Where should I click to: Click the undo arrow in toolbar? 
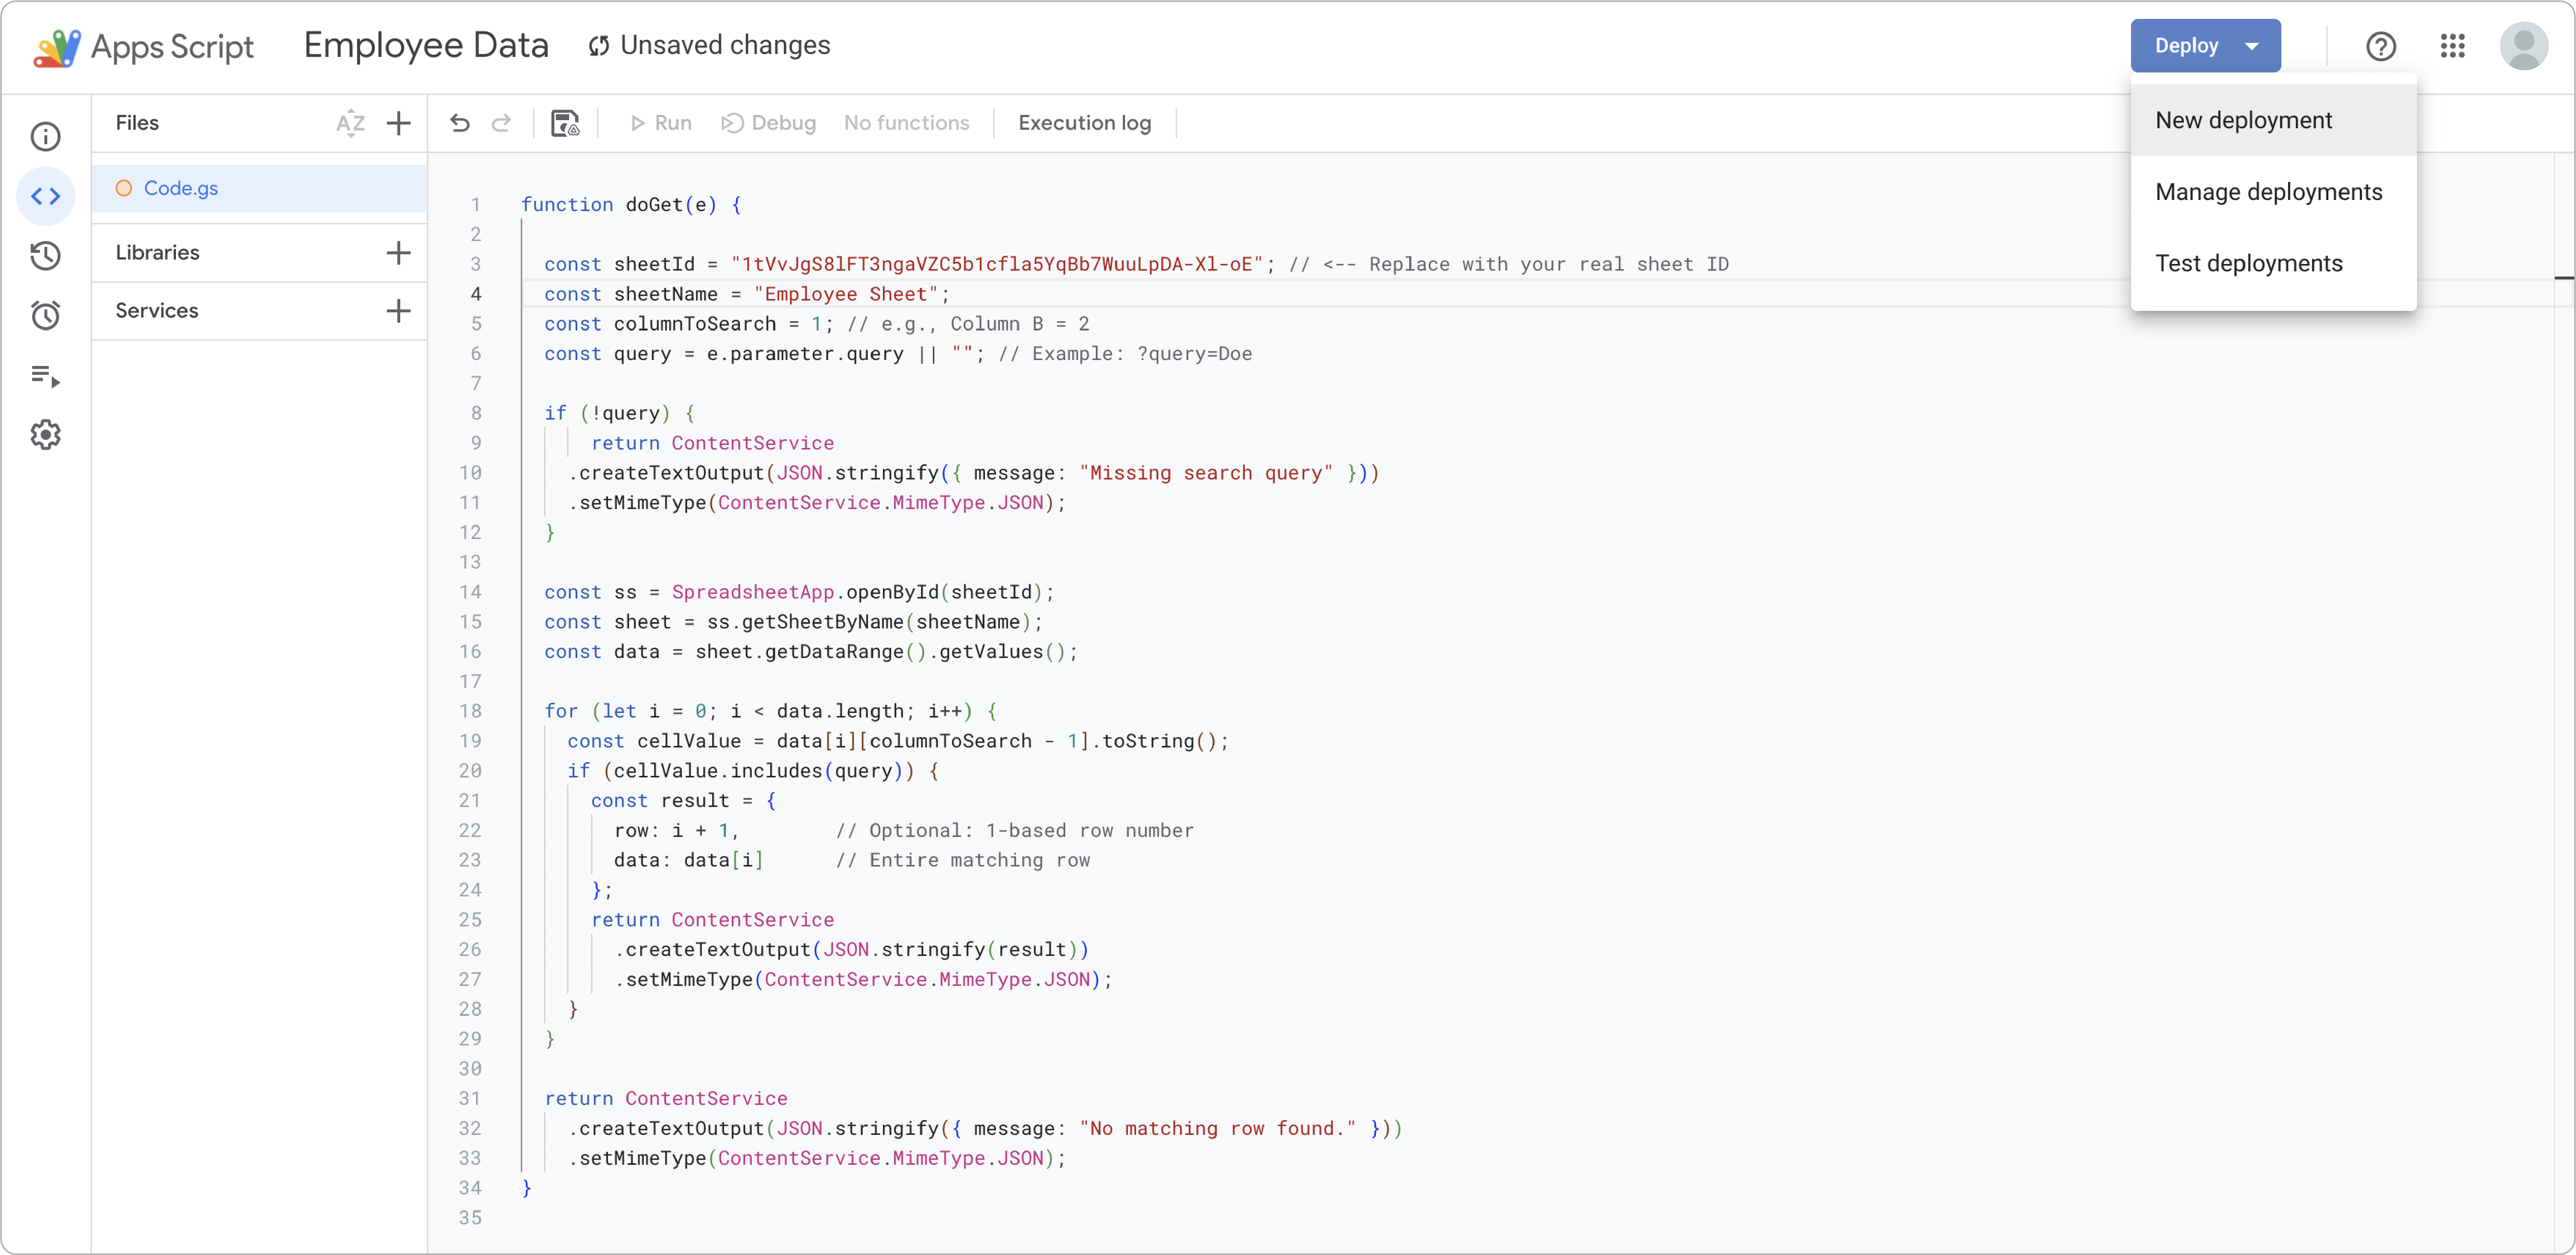460,123
